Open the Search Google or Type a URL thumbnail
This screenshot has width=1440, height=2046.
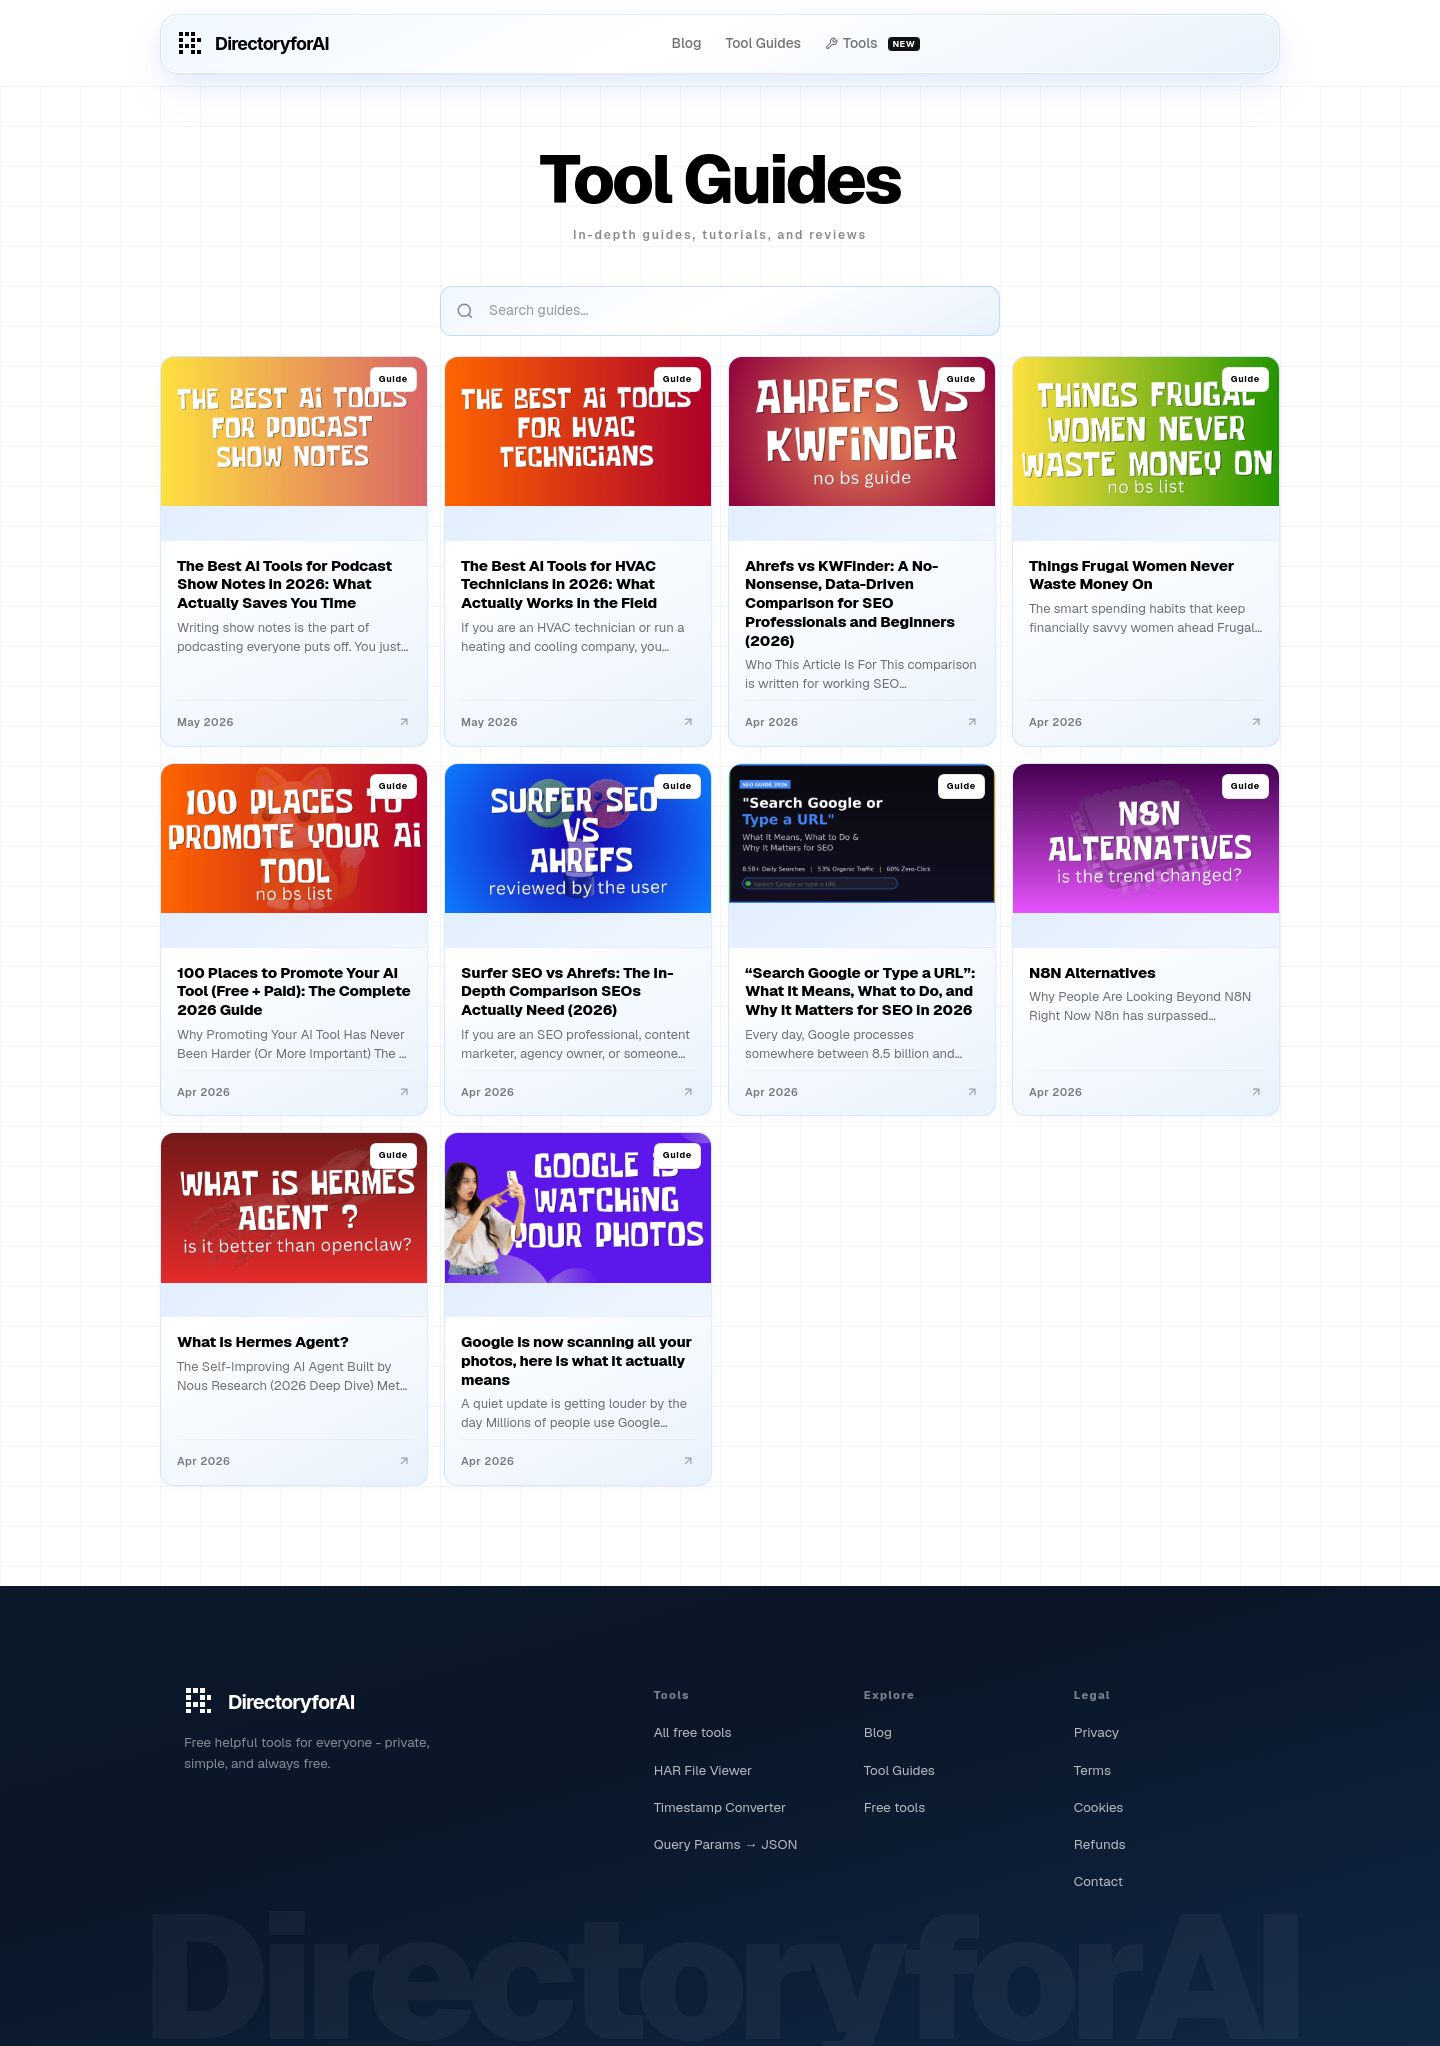point(862,833)
